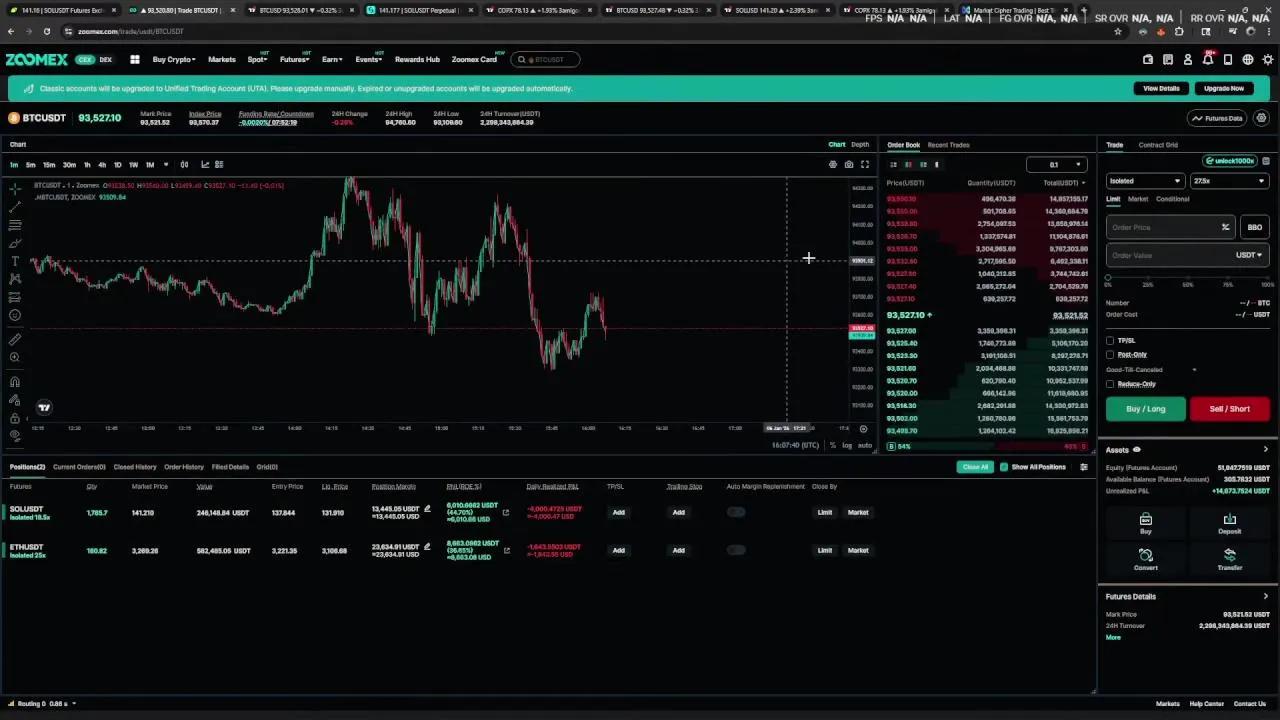Click the Buy / Long button

1146,409
